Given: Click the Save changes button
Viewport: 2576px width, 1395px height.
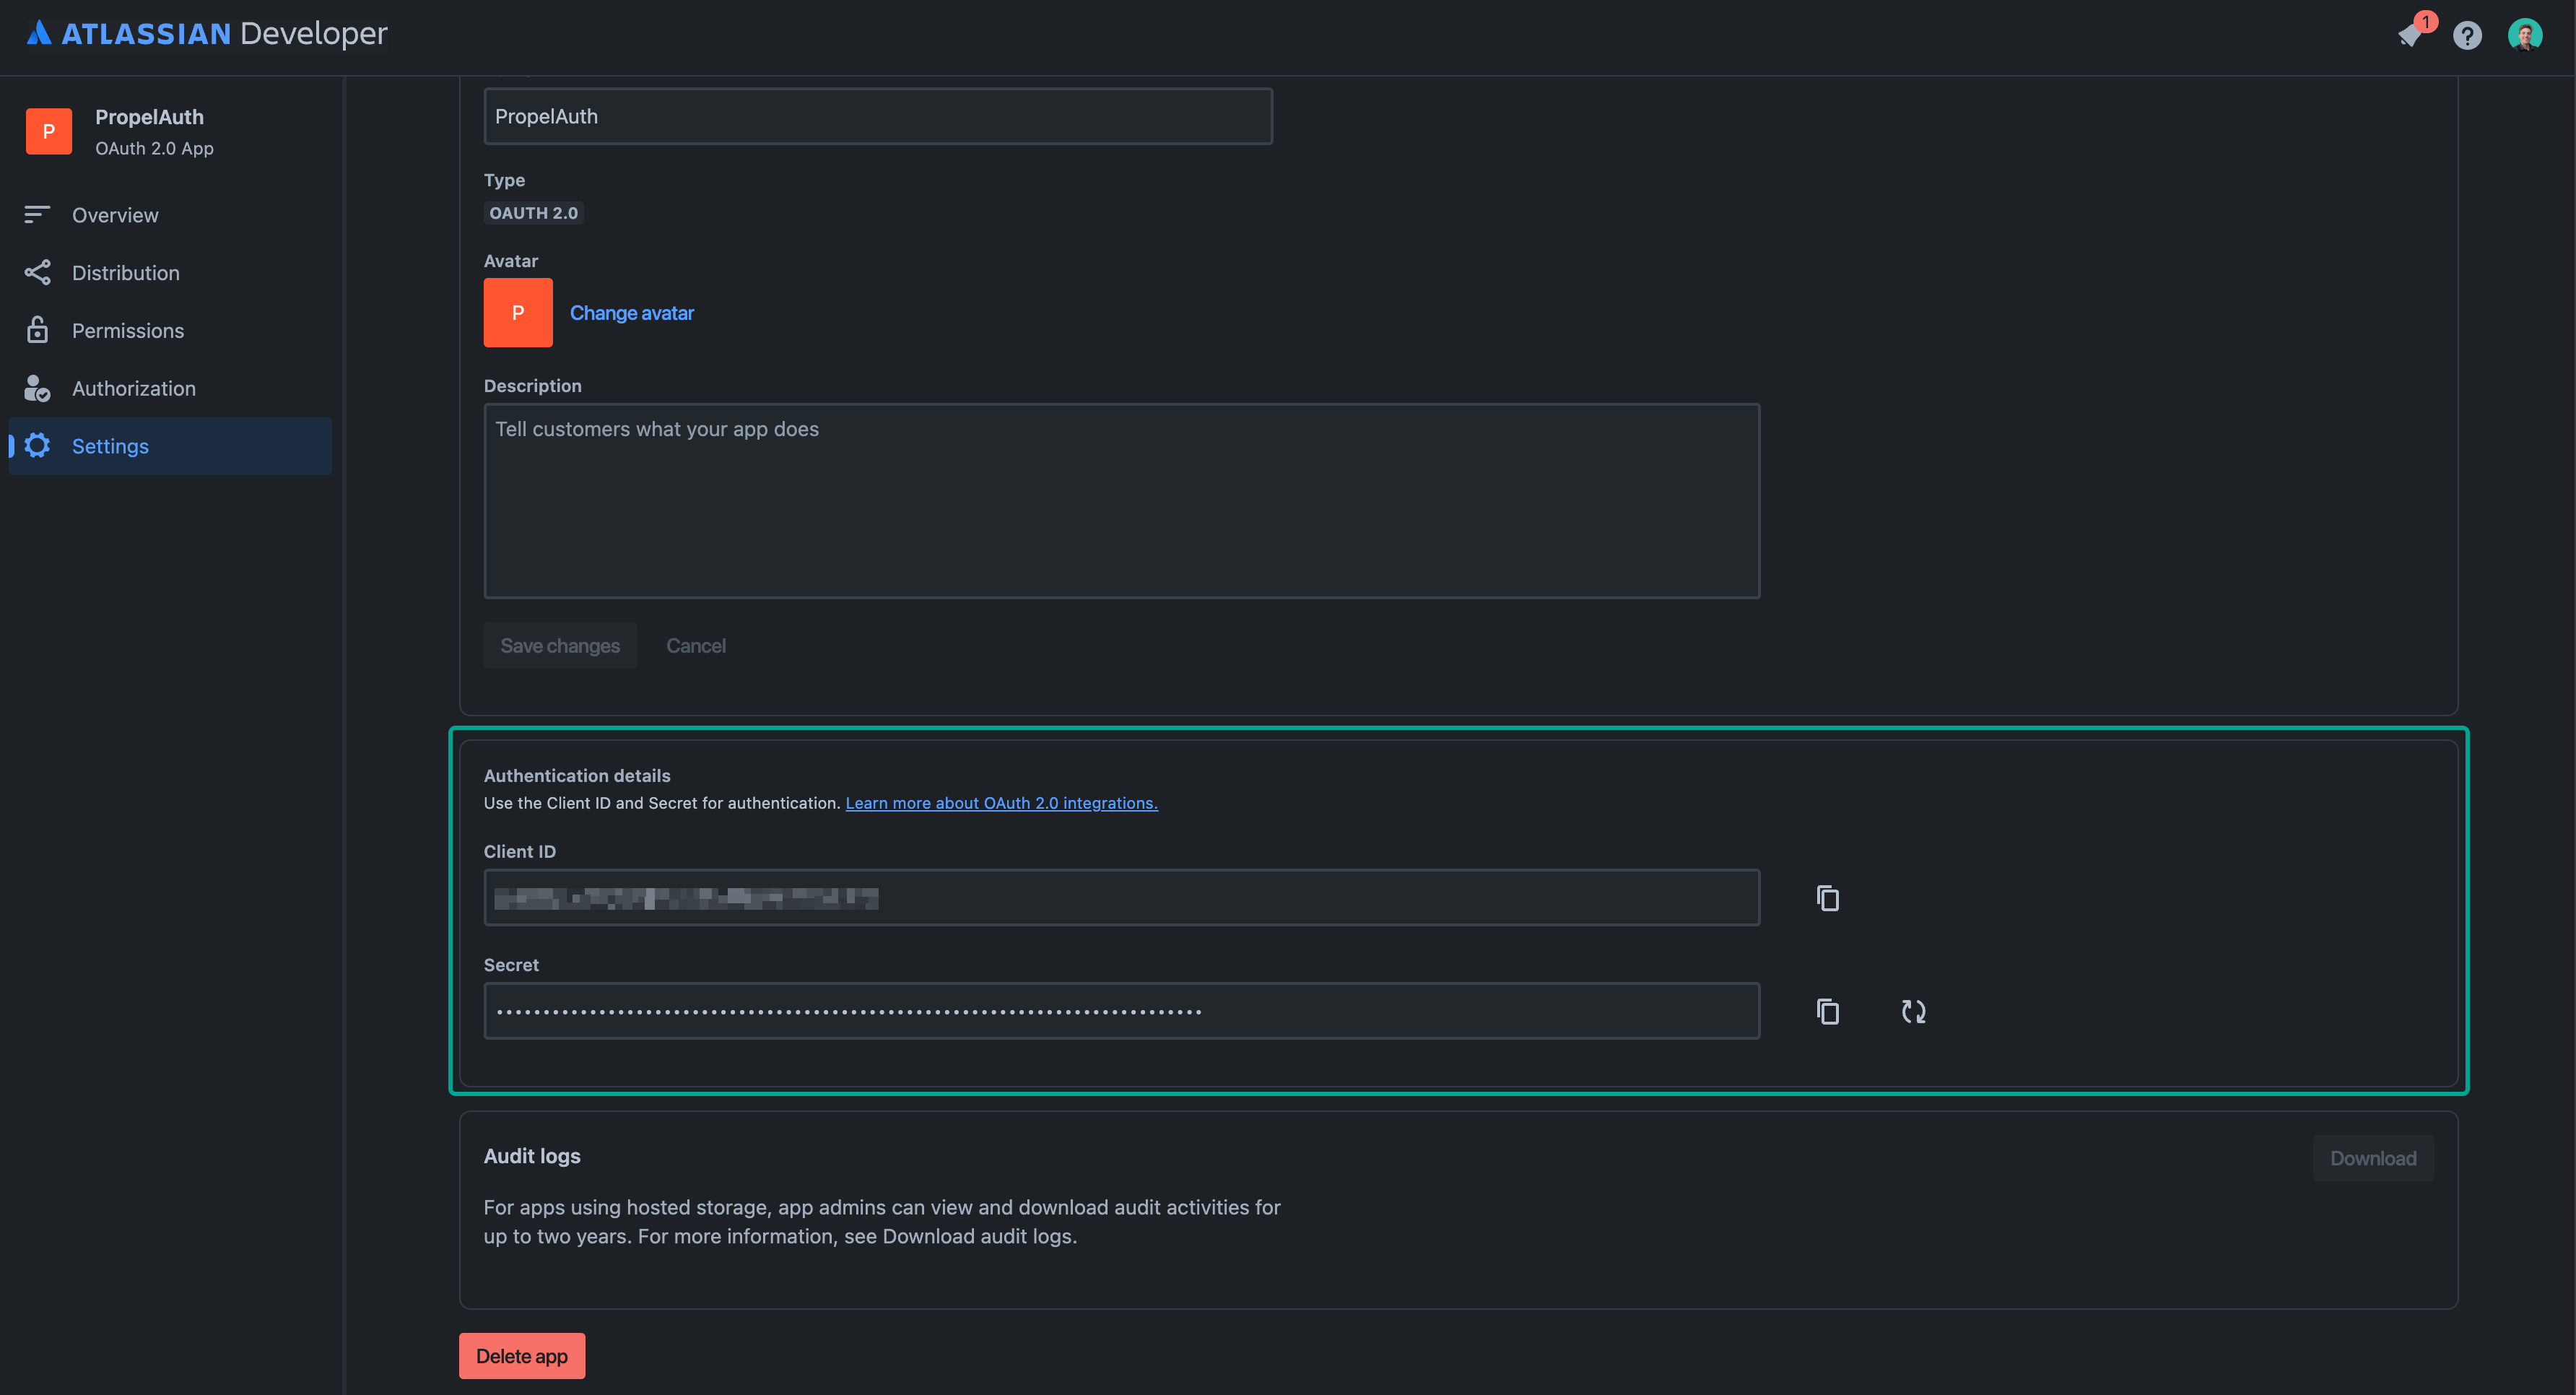Looking at the screenshot, I should click(x=560, y=646).
